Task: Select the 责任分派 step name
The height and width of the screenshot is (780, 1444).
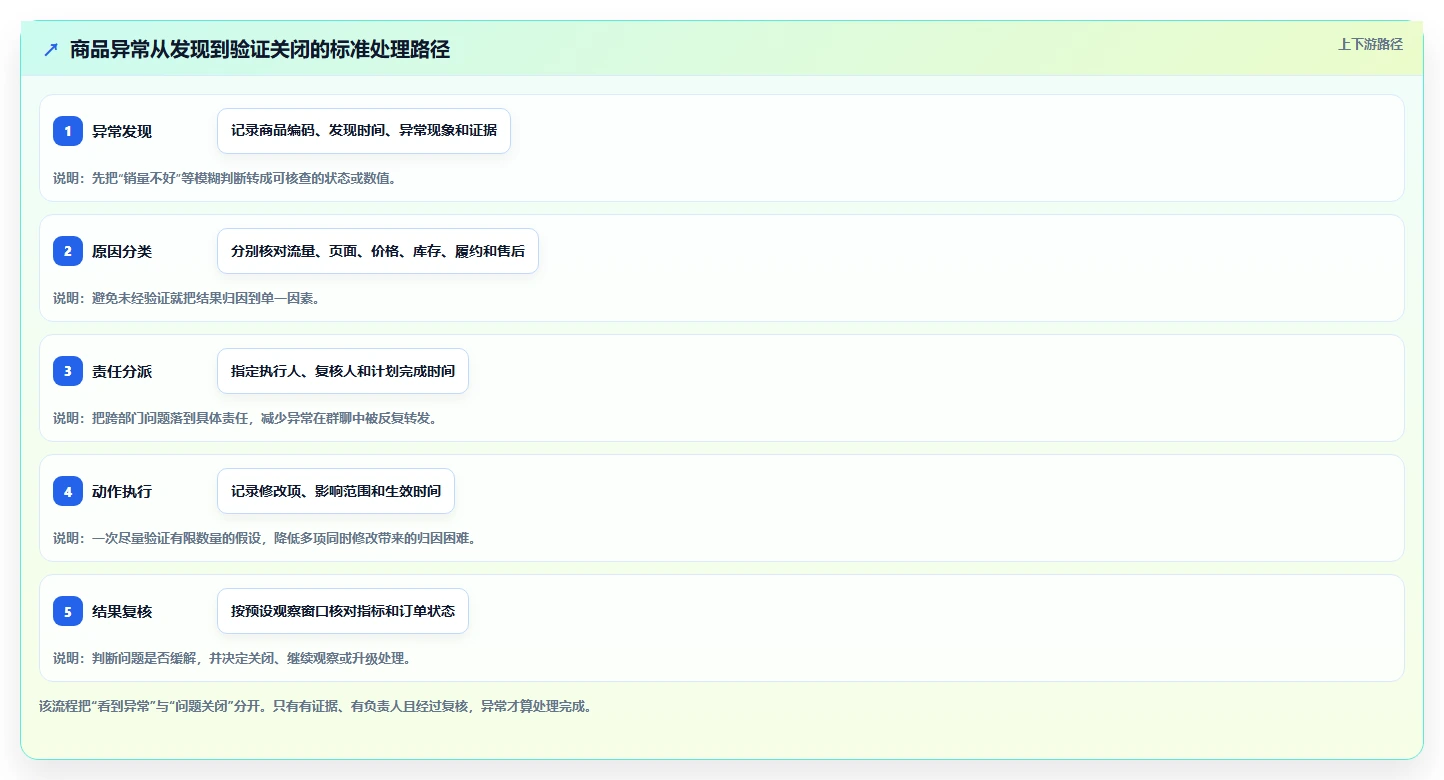Action: (122, 371)
